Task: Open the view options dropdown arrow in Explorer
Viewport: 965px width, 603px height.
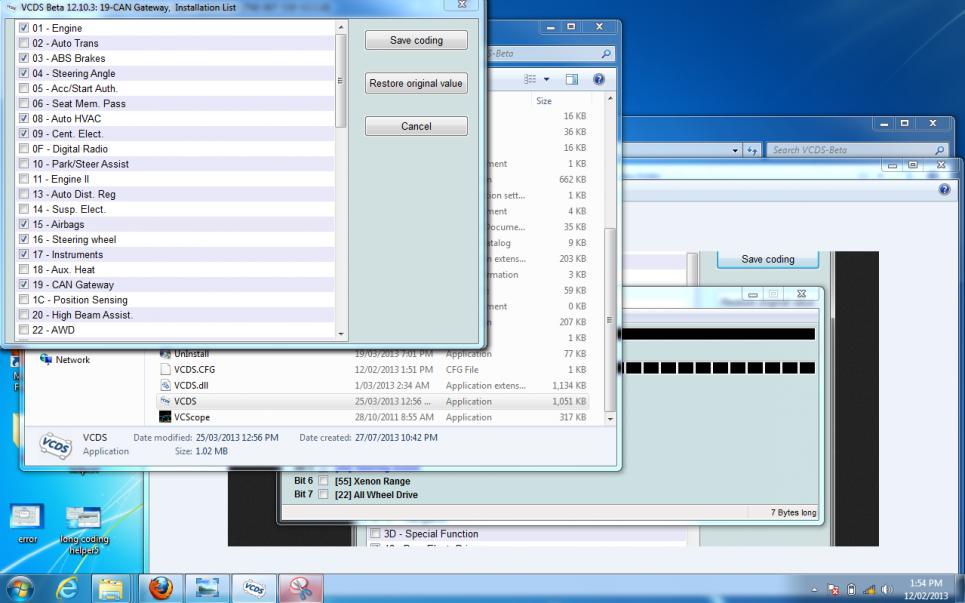Action: [546, 79]
